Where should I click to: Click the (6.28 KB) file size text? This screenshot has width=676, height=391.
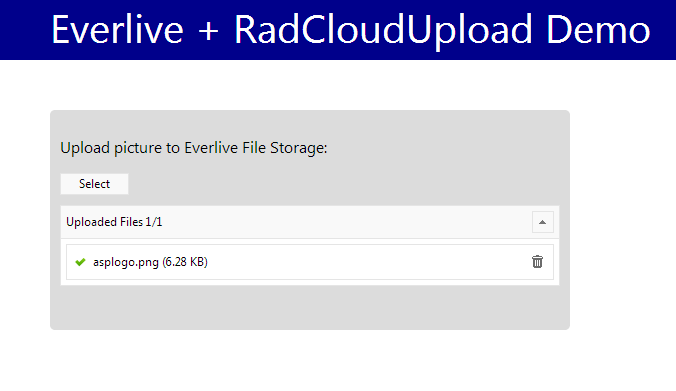185,262
